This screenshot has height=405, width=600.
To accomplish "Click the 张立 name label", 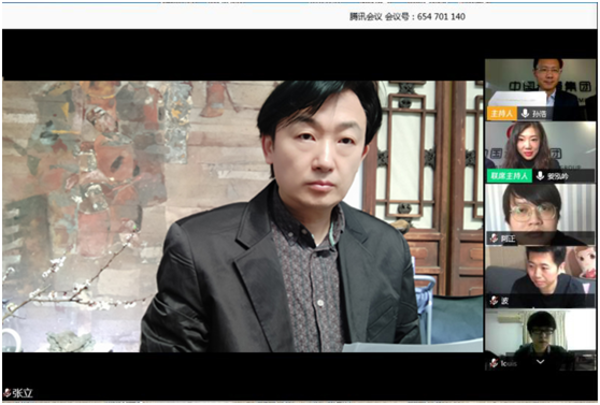I will (x=23, y=394).
